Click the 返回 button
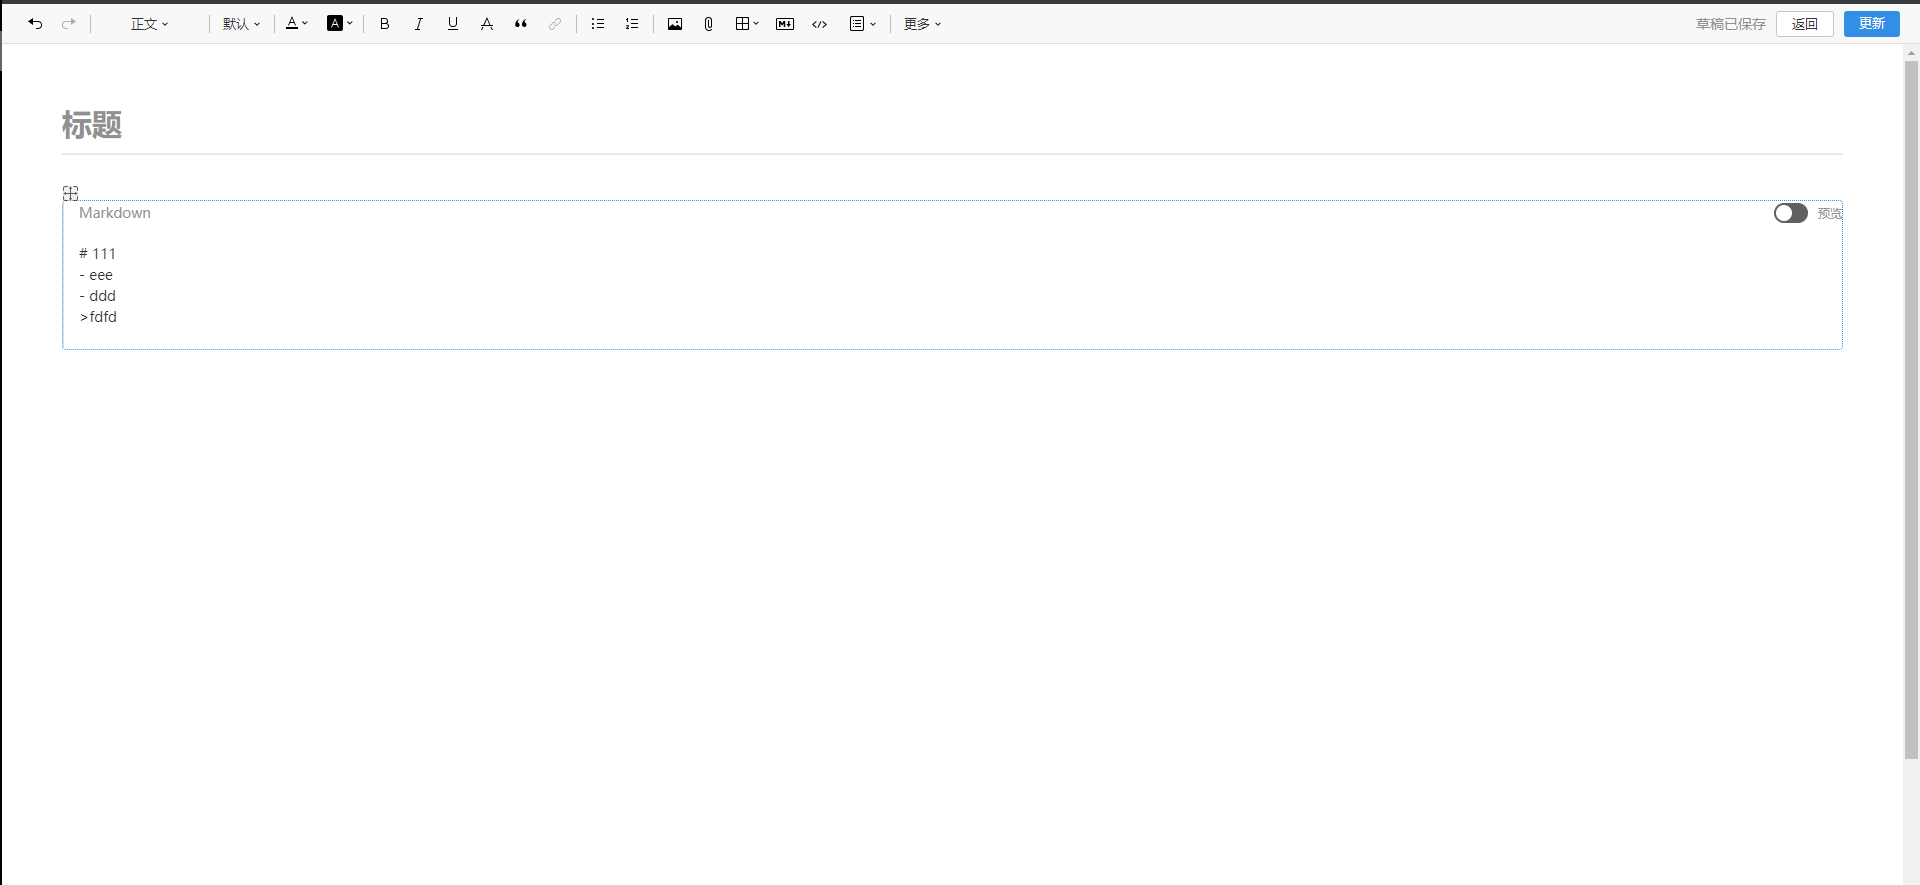Screen dimensions: 1920x885 click(1805, 24)
